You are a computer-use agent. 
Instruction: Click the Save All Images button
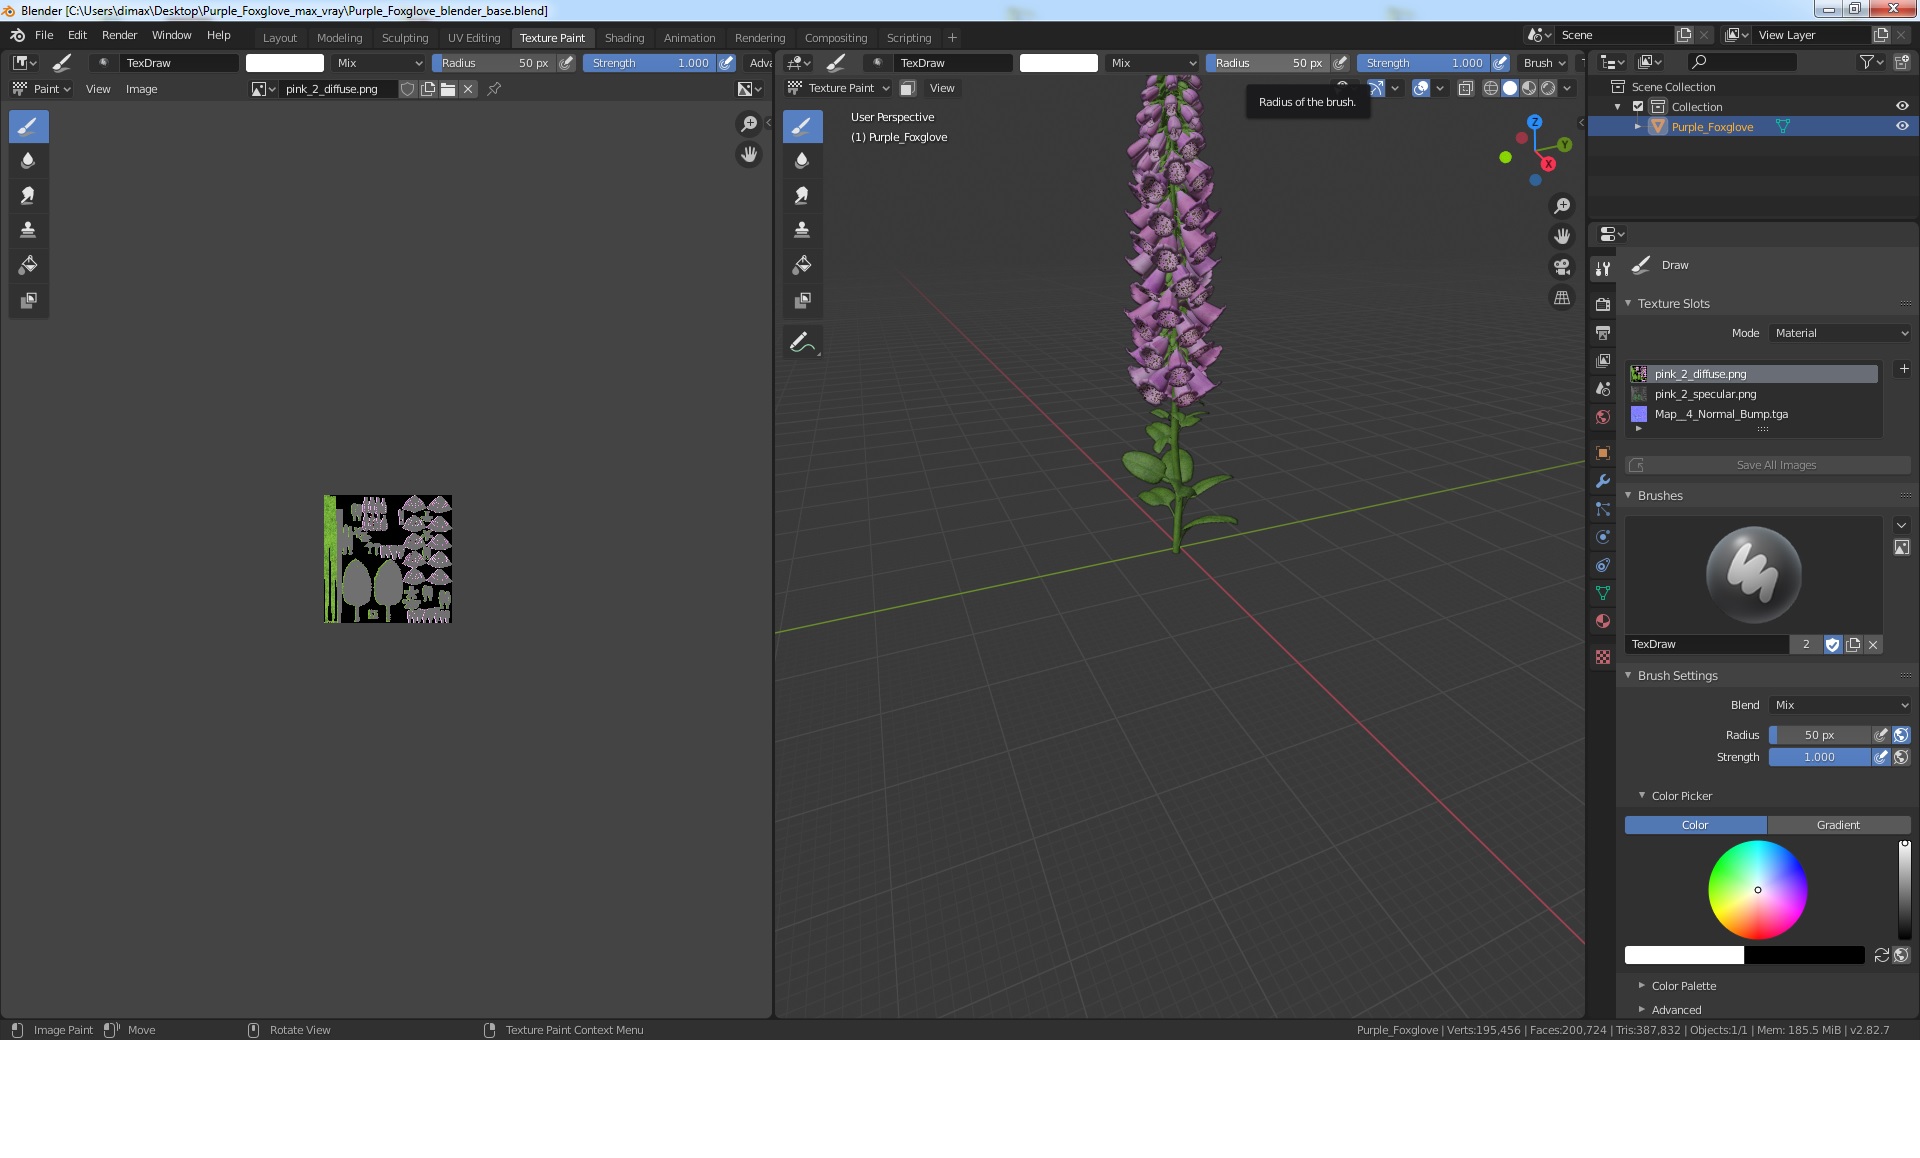tap(1776, 465)
